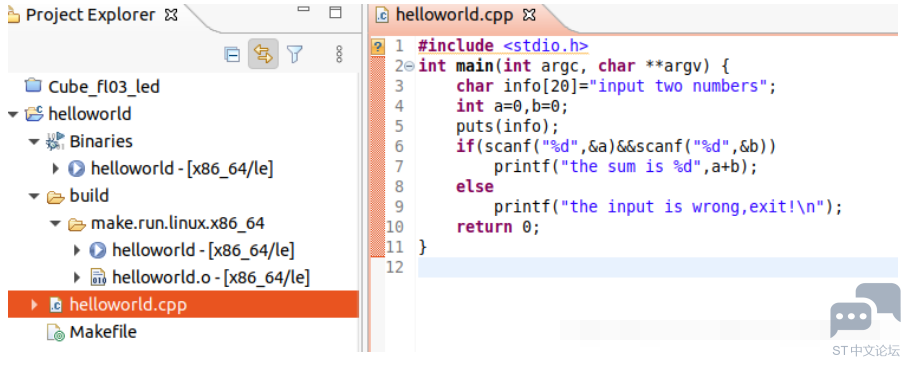Collapse the helloworld project node
Image resolution: width=909 pixels, height=366 pixels.
click(13, 114)
